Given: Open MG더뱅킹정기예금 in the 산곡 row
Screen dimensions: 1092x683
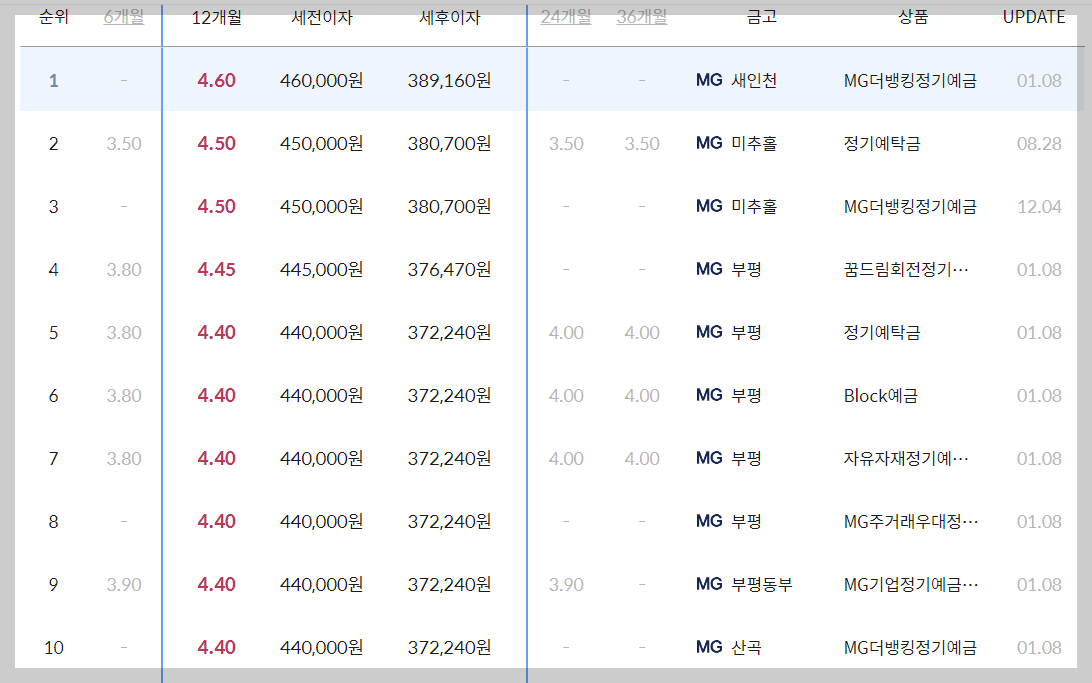Looking at the screenshot, I should coord(910,647).
